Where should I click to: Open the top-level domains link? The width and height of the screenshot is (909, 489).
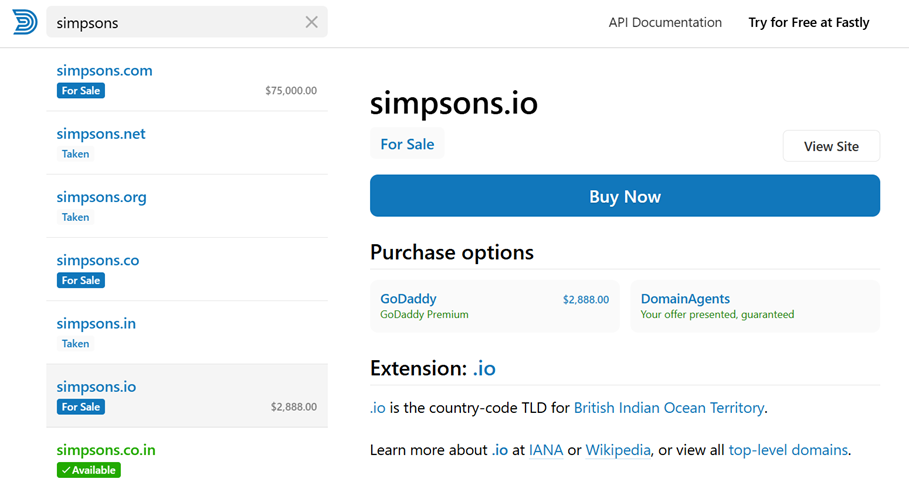coord(788,450)
